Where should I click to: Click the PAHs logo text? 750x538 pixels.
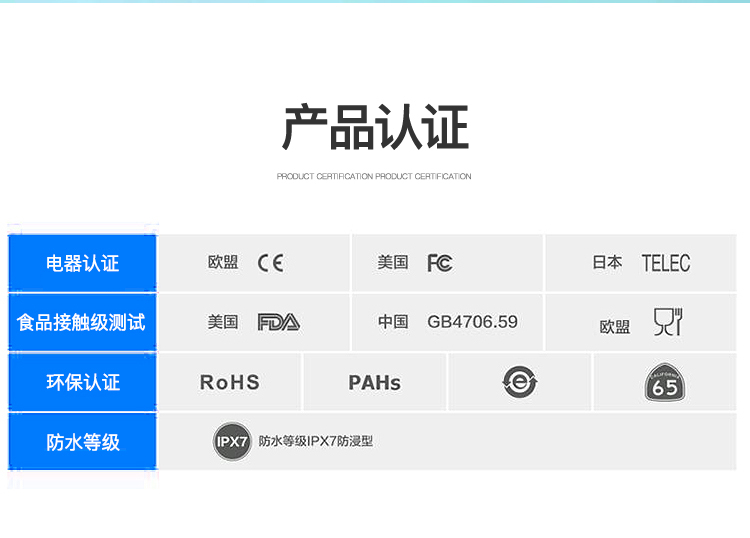coord(375,383)
